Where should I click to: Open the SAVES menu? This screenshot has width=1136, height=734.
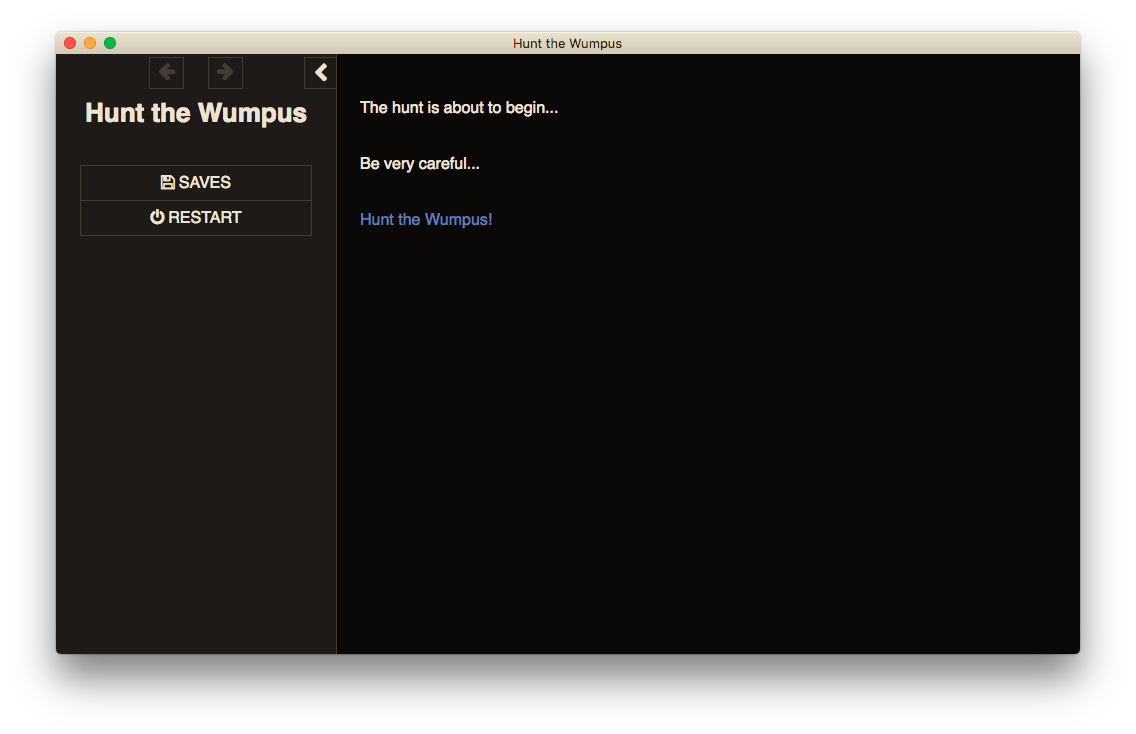point(196,183)
